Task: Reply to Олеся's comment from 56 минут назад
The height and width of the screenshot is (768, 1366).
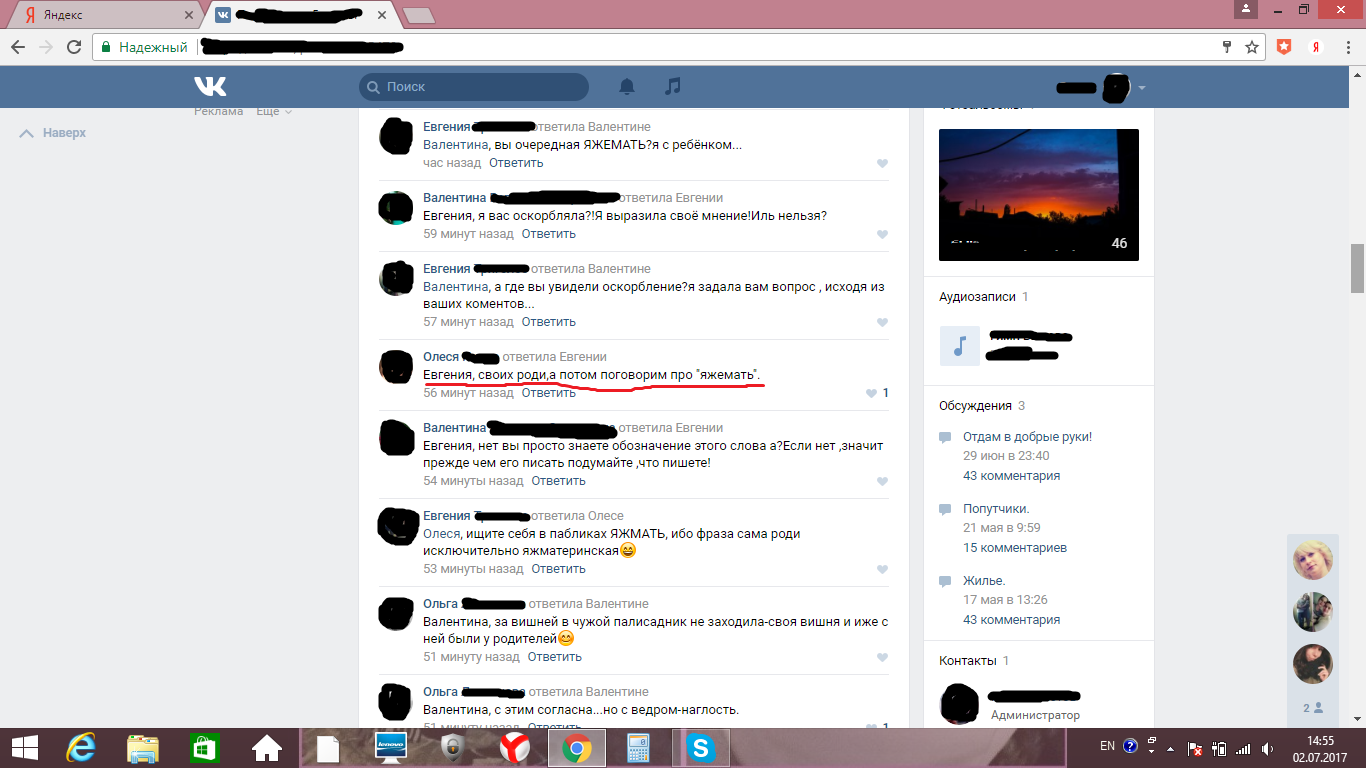Action: point(549,393)
